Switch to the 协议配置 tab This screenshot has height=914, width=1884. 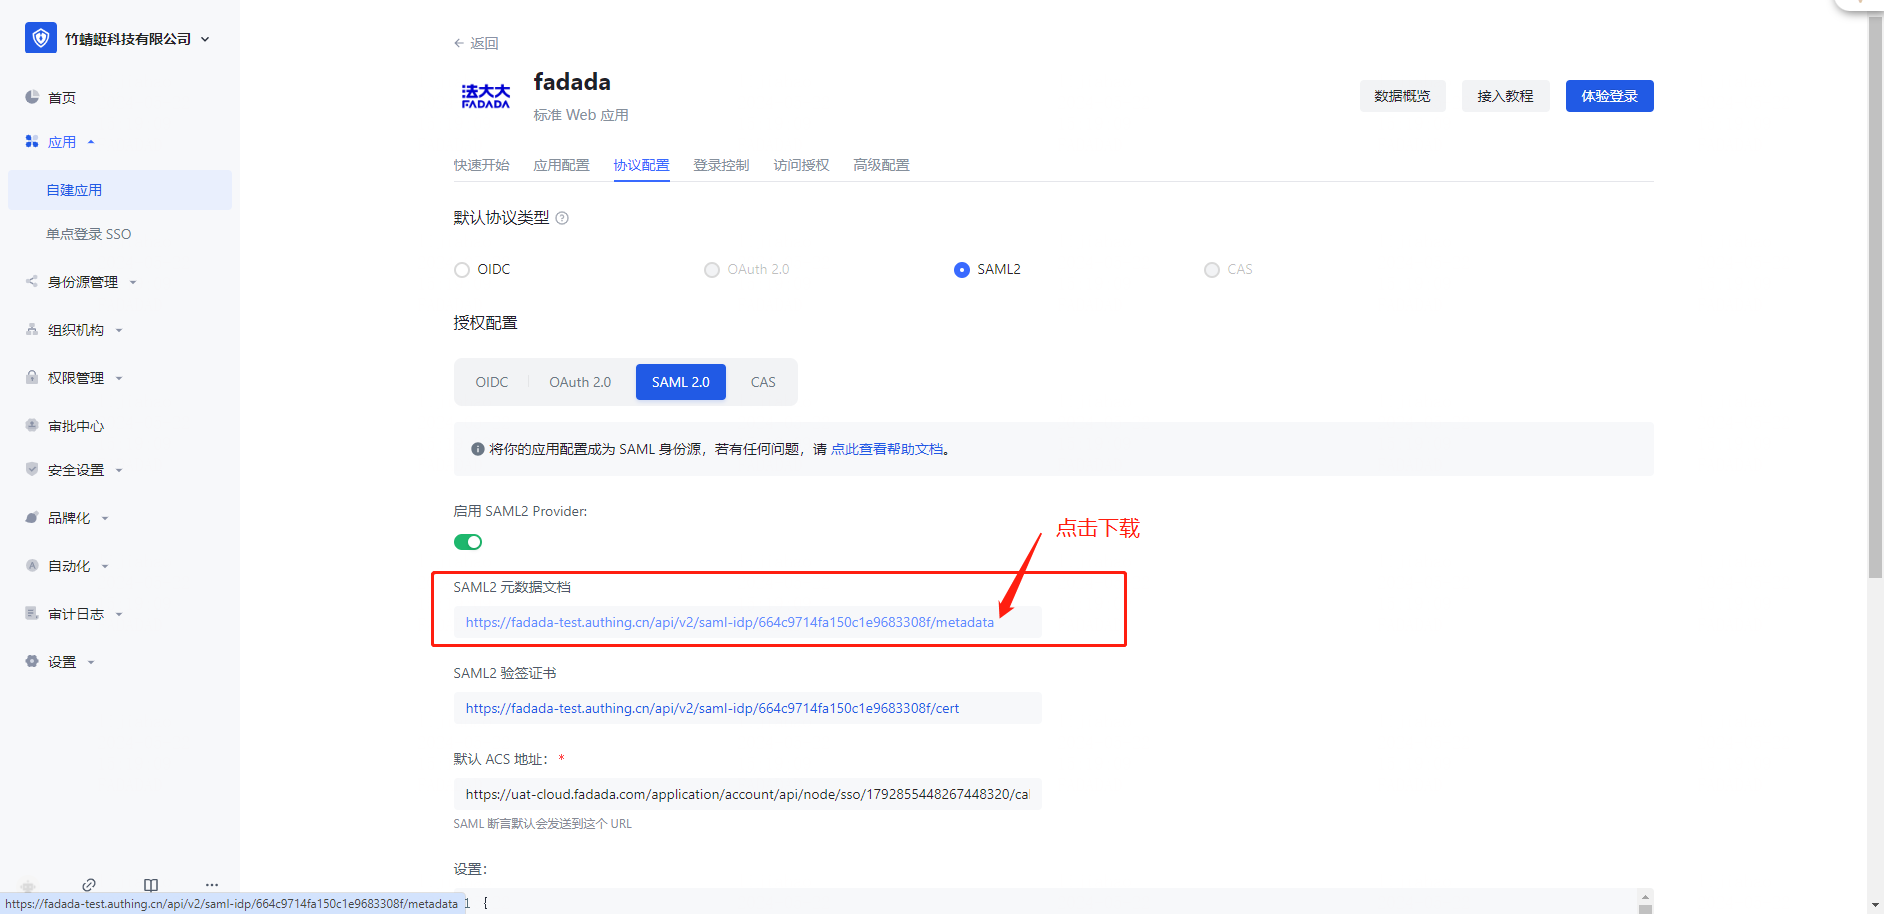coord(641,165)
